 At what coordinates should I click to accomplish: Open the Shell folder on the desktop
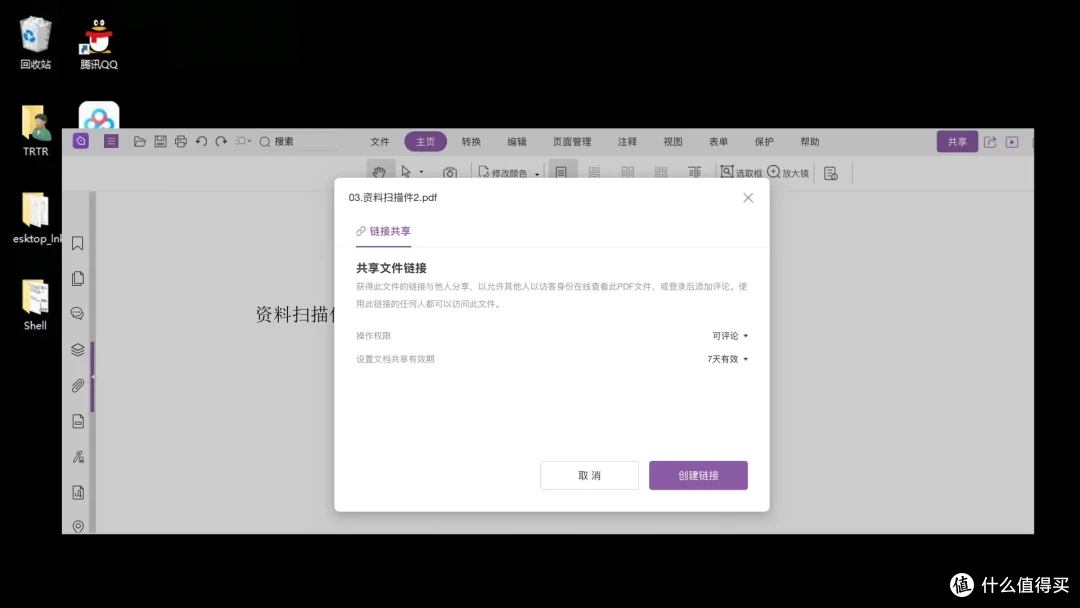pyautogui.click(x=35, y=305)
